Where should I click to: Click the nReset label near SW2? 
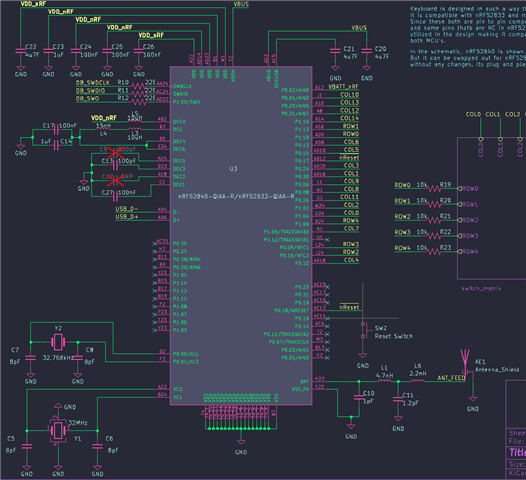349,307
